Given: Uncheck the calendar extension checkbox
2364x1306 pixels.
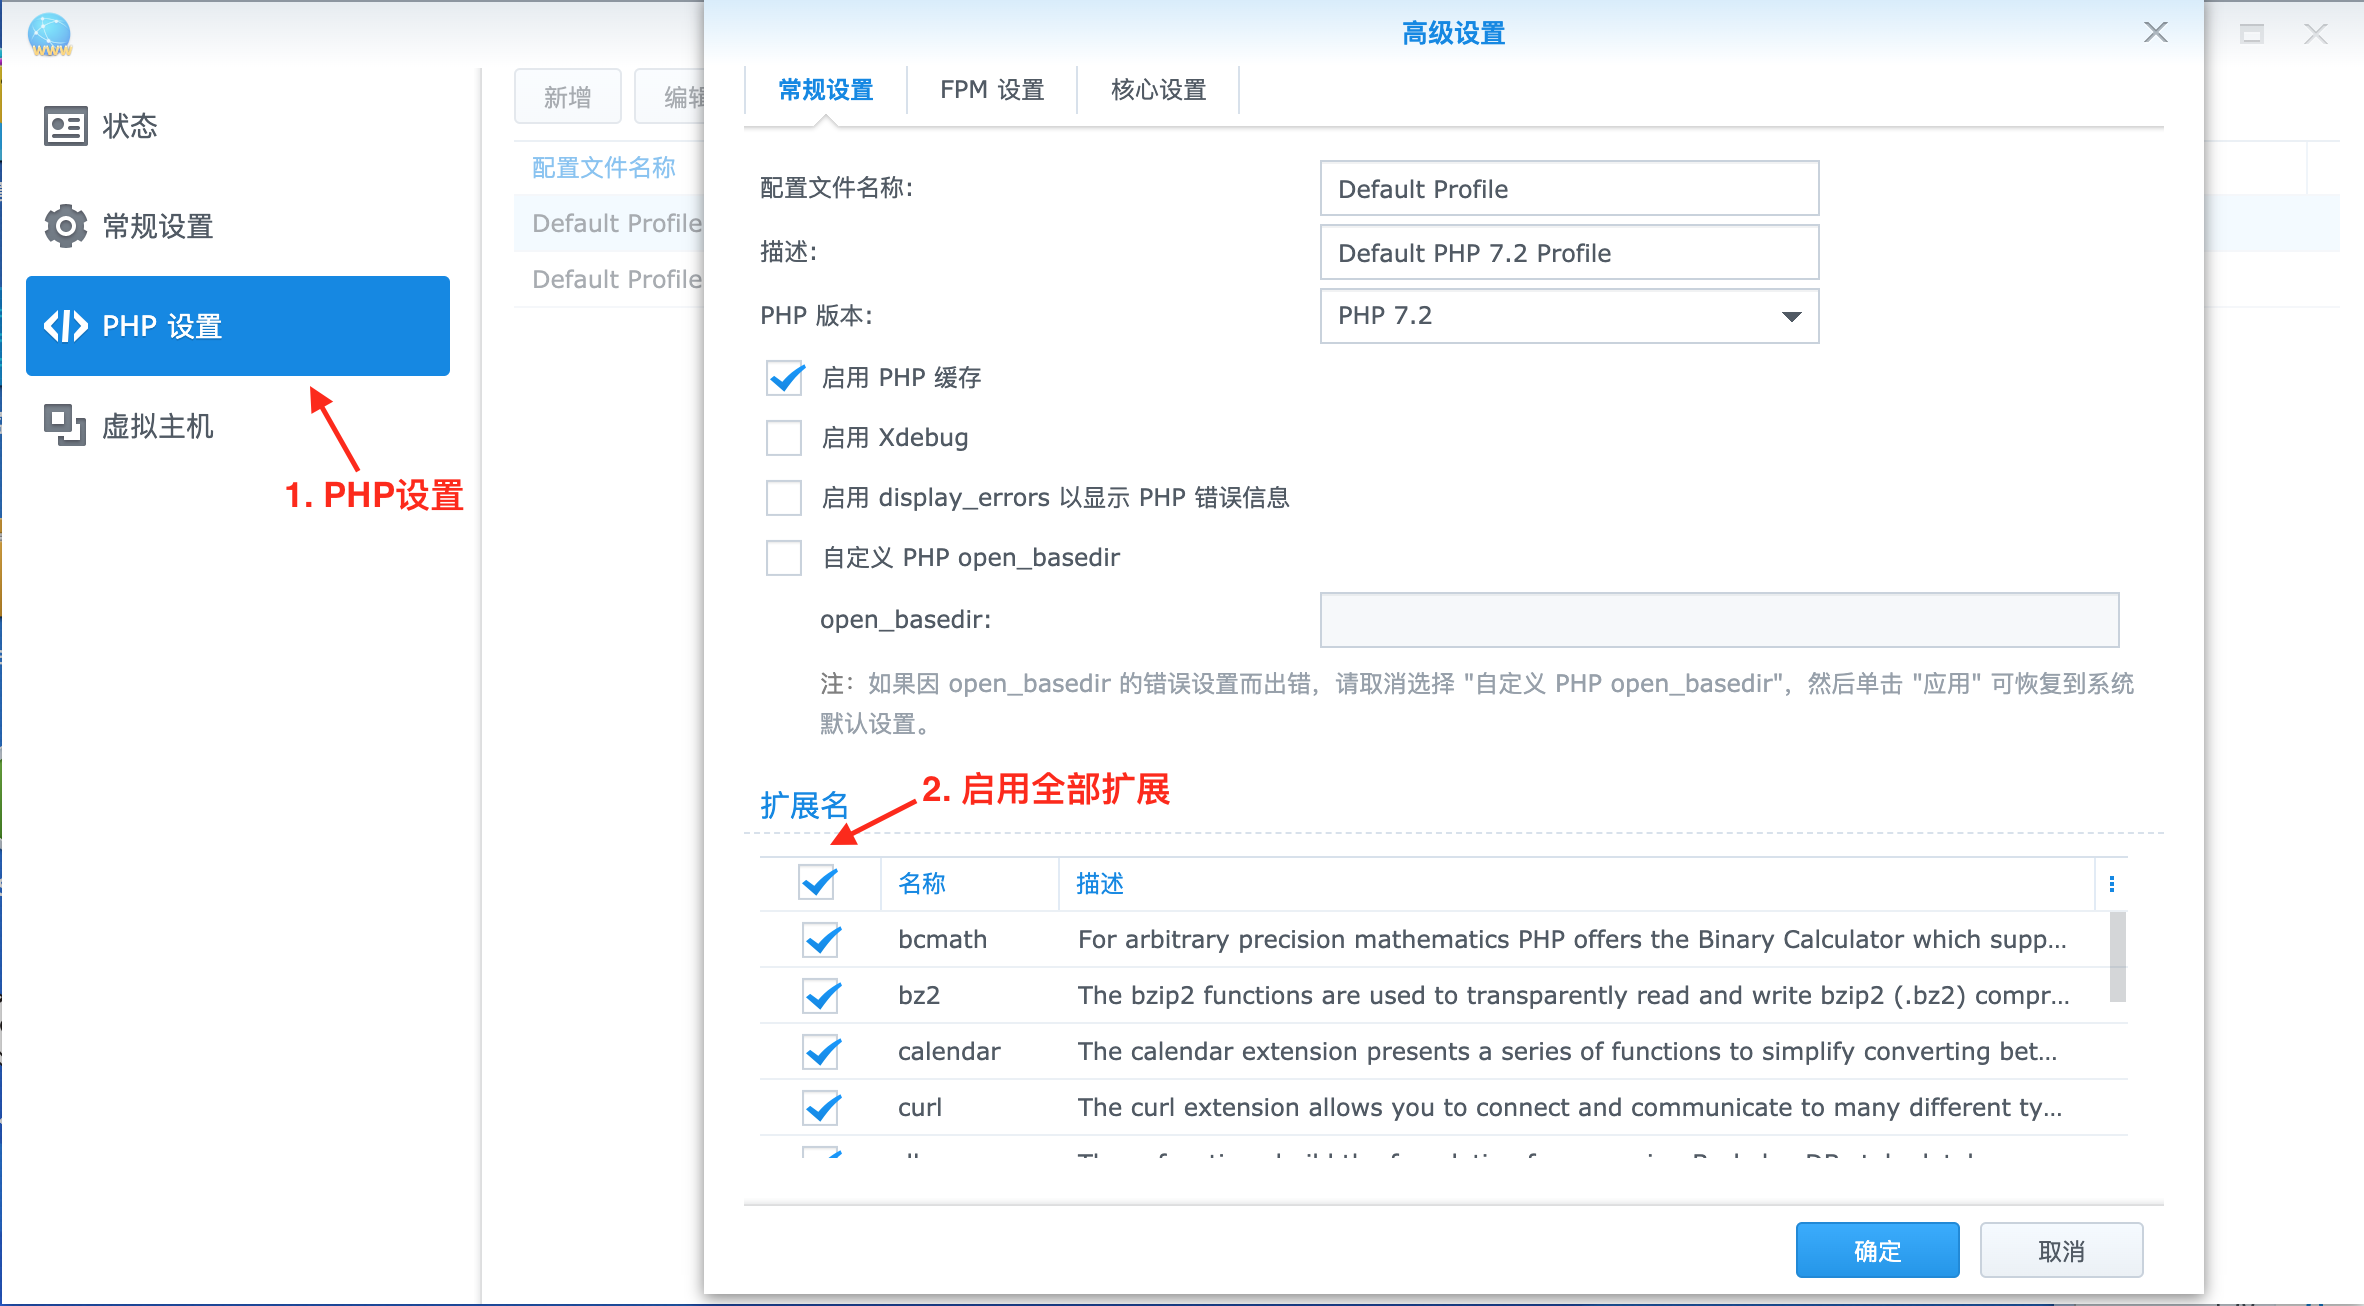Looking at the screenshot, I should coord(822,1051).
